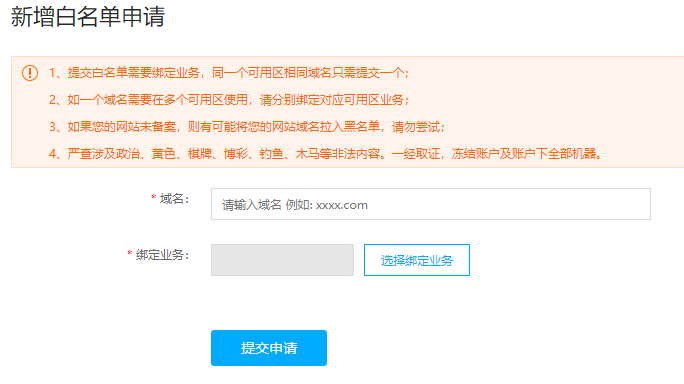The height and width of the screenshot is (384, 684).
Task: Click the 绑定业务 field label
Action: [x=162, y=255]
